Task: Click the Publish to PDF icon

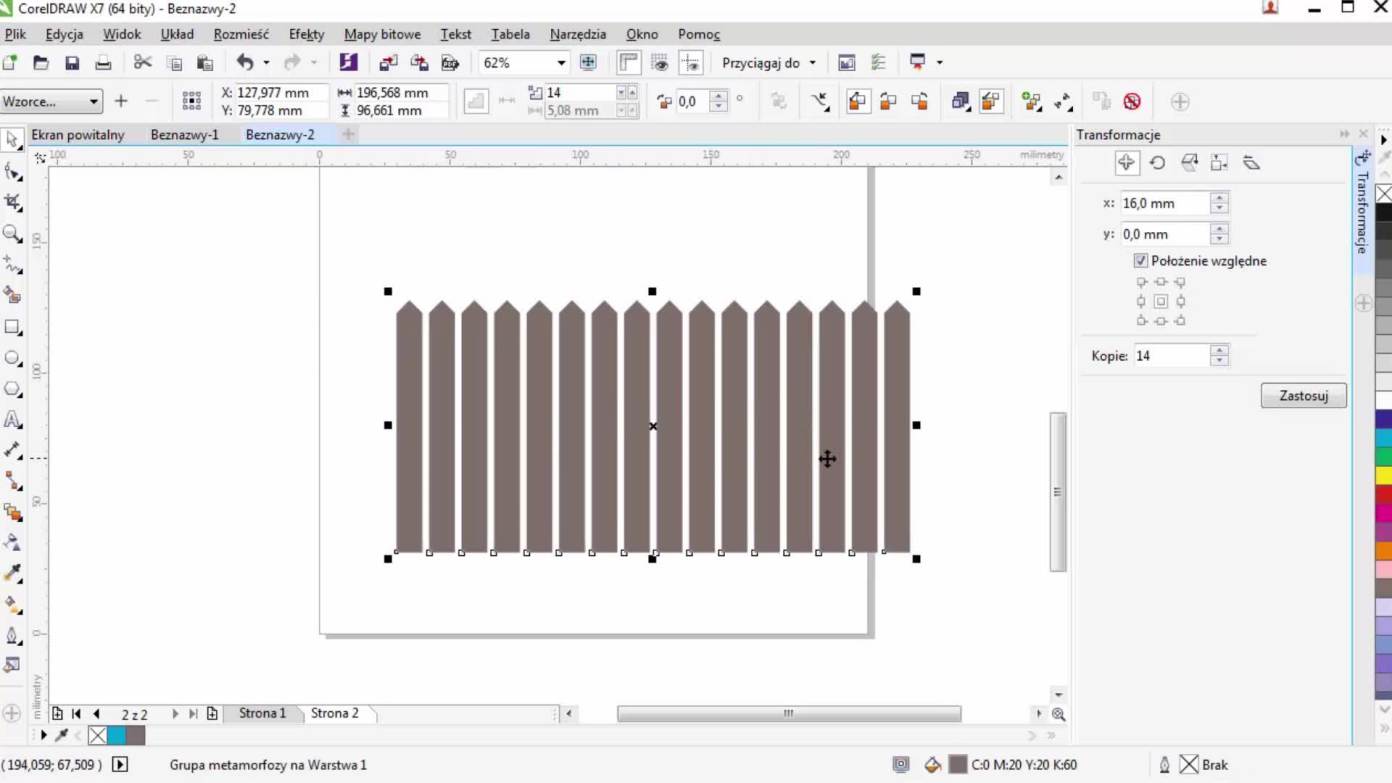Action: pyautogui.click(x=450, y=63)
